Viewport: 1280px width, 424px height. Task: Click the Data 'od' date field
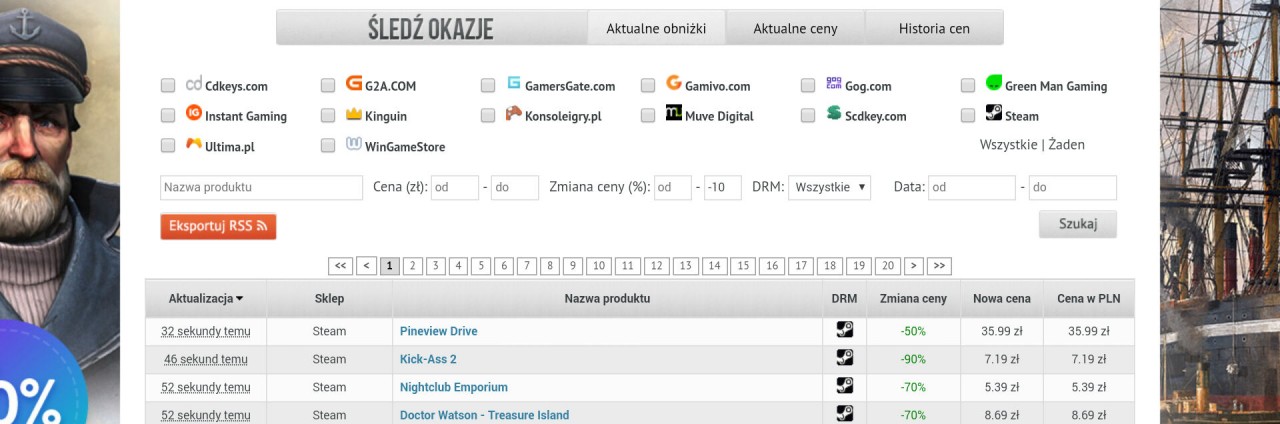pos(971,187)
